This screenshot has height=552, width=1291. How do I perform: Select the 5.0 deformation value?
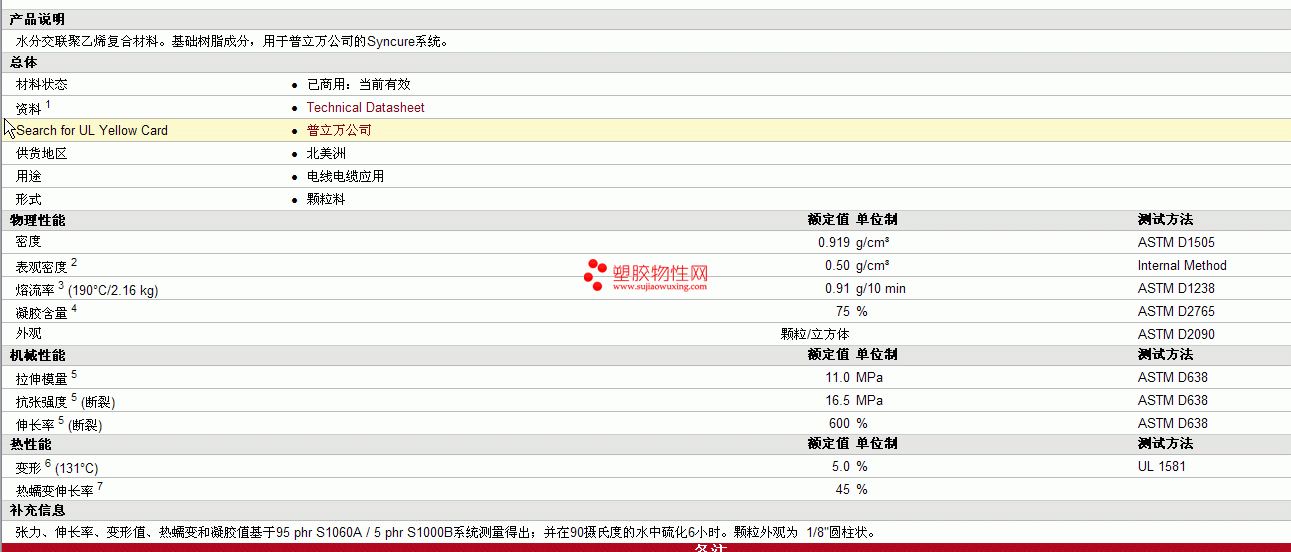click(x=840, y=466)
